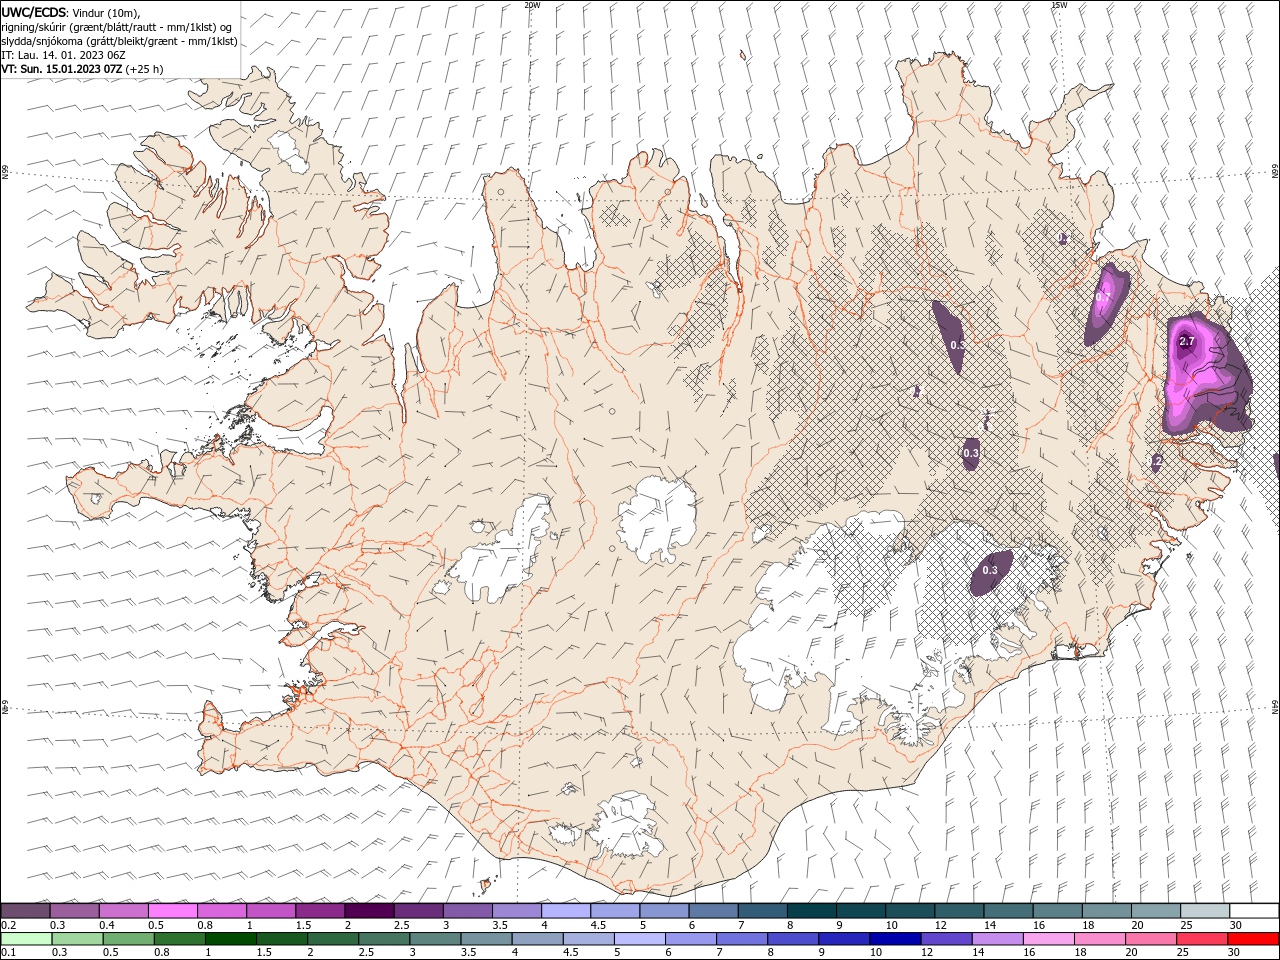Select snow legend swatch between 5 and 6
The width and height of the screenshot is (1280, 960).
664,911
